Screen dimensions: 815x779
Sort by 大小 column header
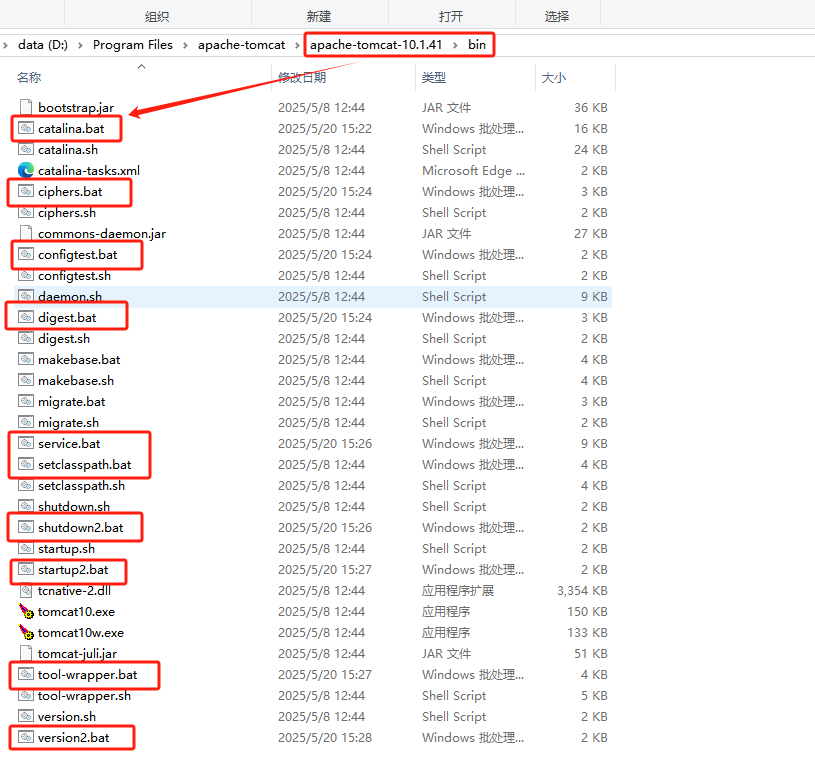[554, 77]
